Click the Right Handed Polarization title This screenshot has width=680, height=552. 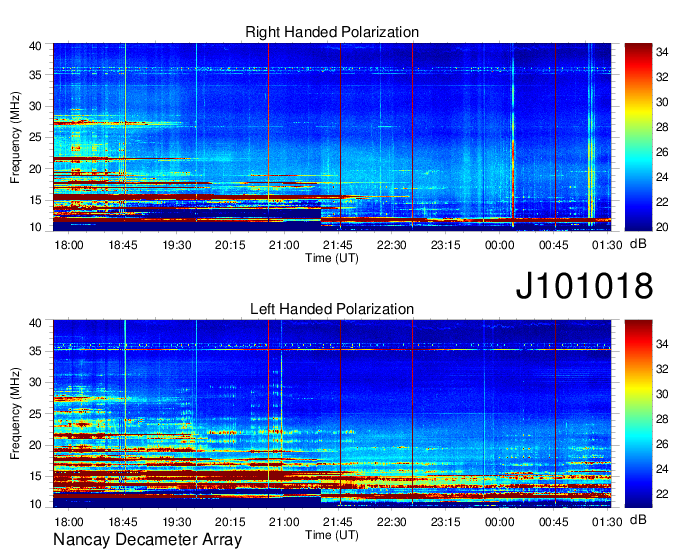(332, 32)
